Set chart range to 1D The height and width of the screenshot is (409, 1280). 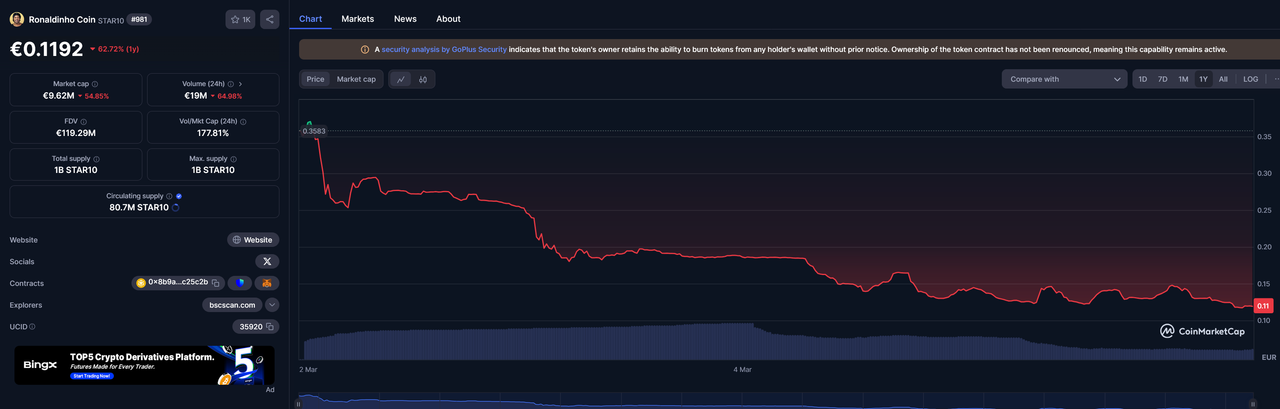[x=1143, y=79]
